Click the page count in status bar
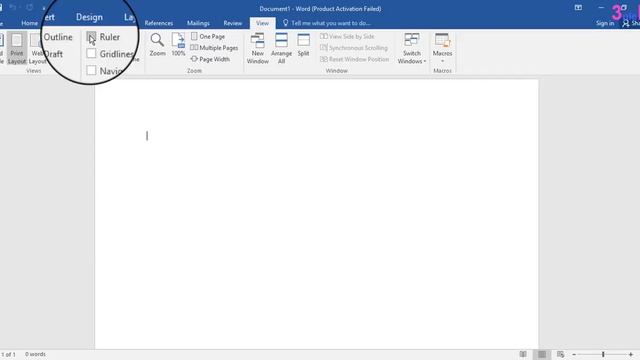Screen dimensions: 640x360 [8, 354]
